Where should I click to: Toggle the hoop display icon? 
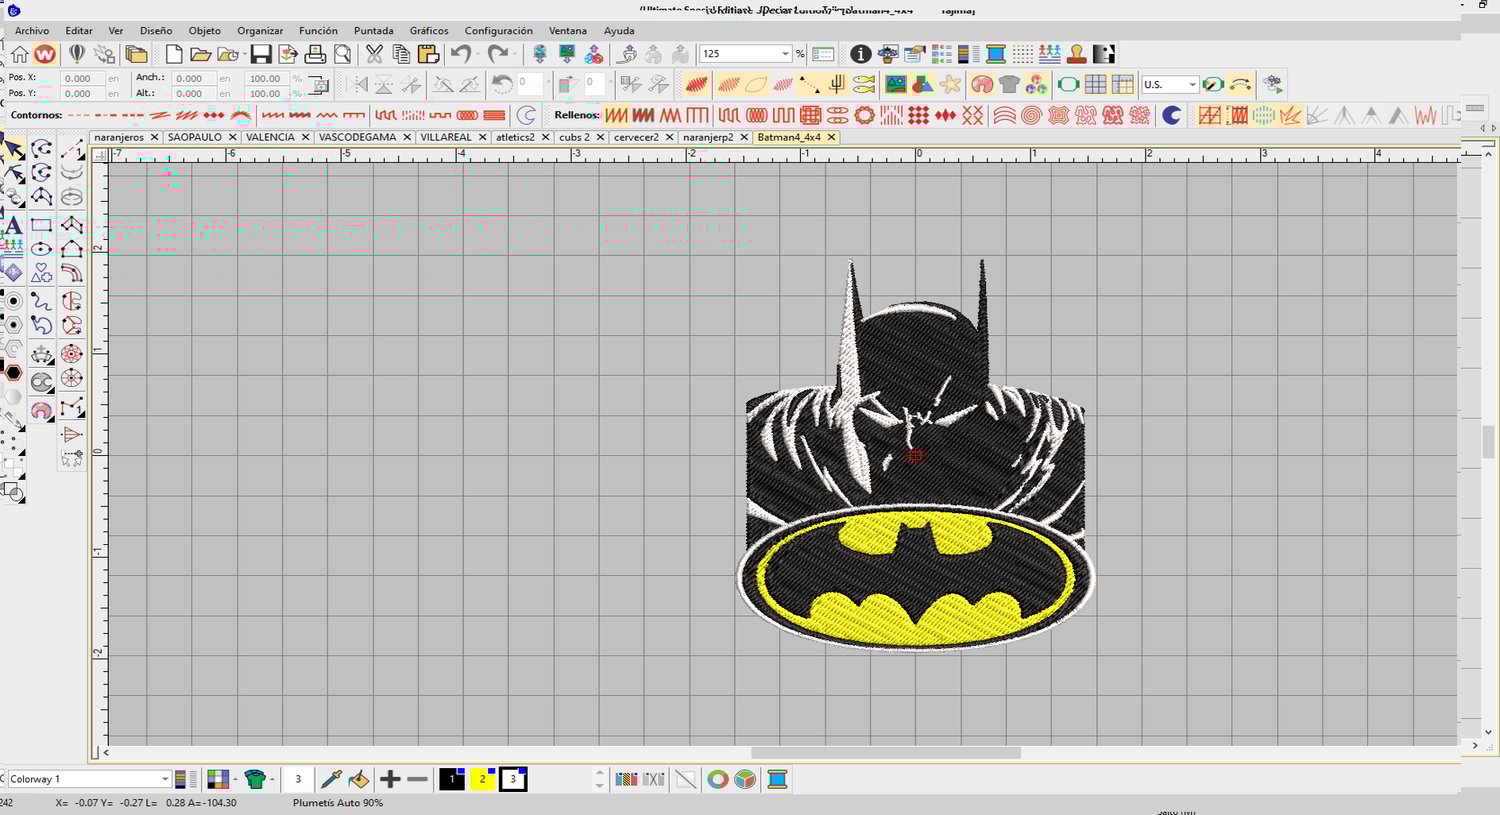(1068, 85)
